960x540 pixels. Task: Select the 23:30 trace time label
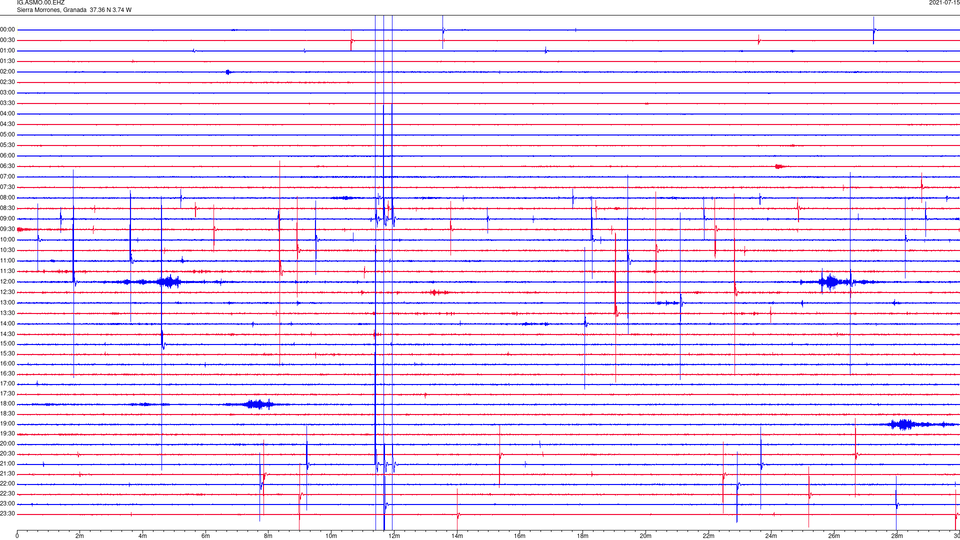pyautogui.click(x=8, y=514)
